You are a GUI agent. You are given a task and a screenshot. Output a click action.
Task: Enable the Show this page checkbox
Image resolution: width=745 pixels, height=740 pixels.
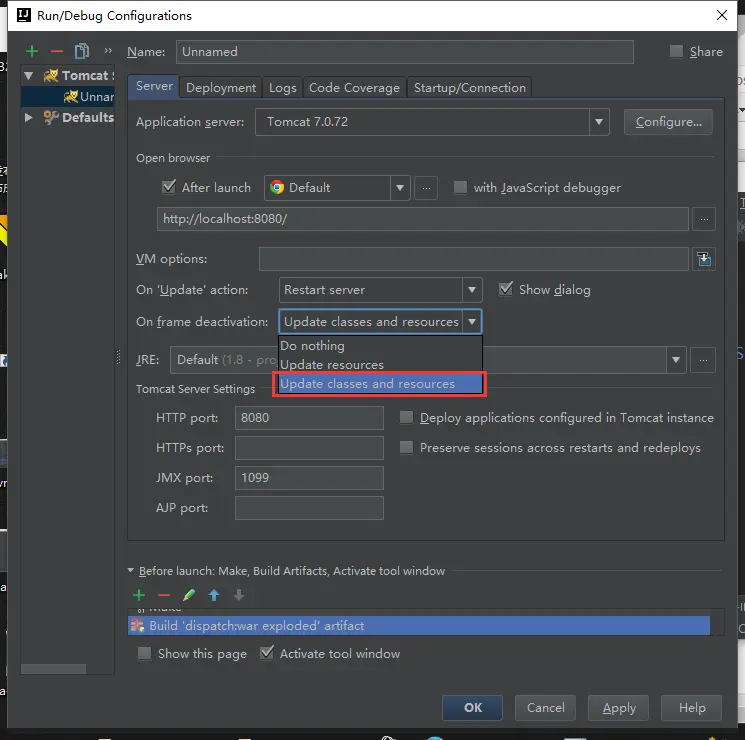[x=144, y=653]
